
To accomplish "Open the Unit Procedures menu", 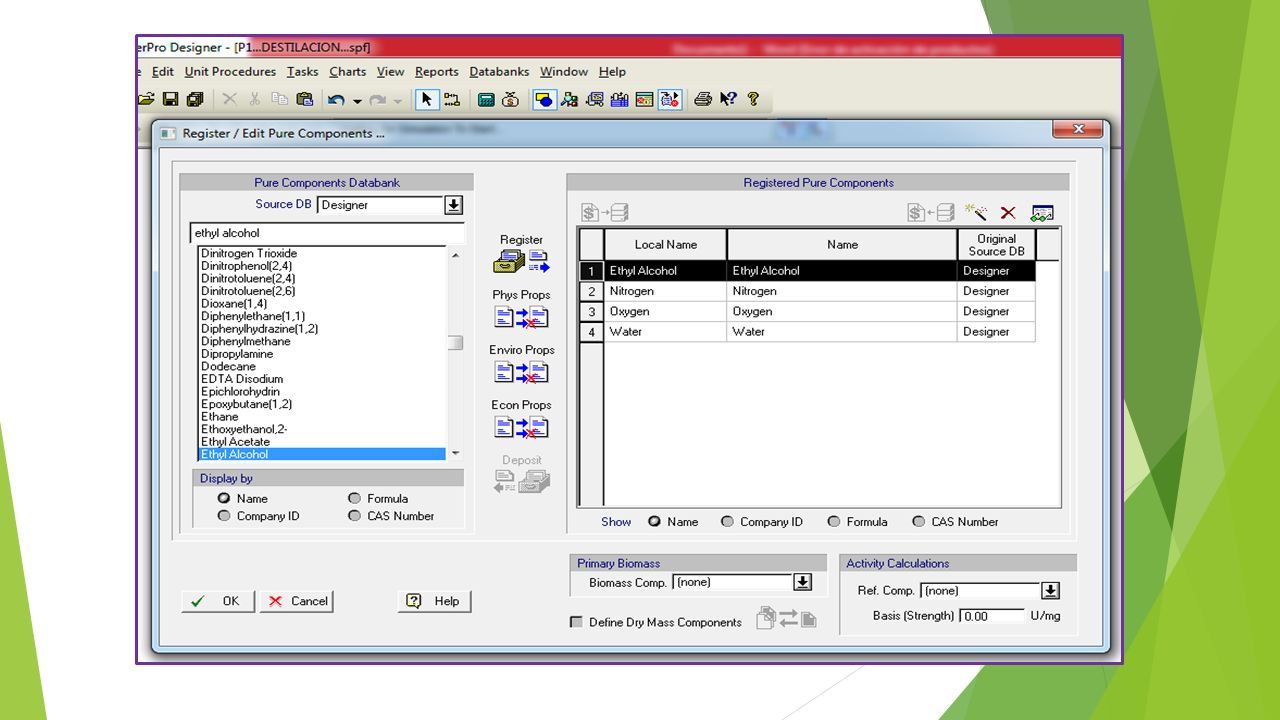I will pyautogui.click(x=230, y=71).
